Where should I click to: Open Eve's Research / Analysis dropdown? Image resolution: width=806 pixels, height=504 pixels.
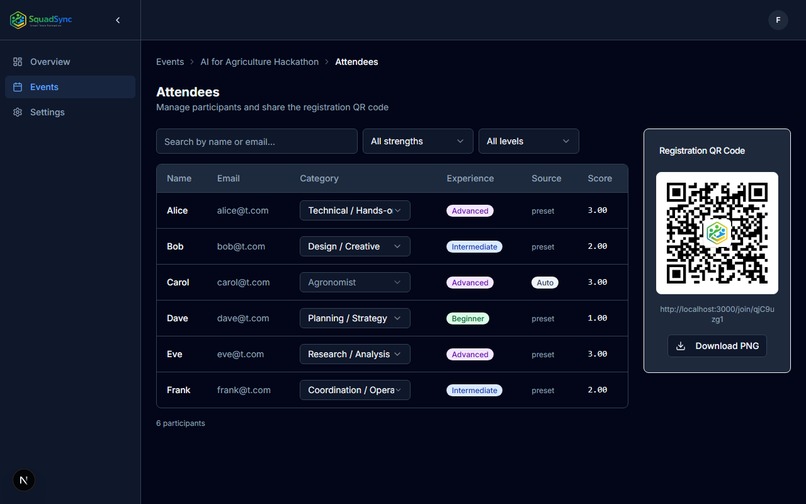click(x=355, y=354)
